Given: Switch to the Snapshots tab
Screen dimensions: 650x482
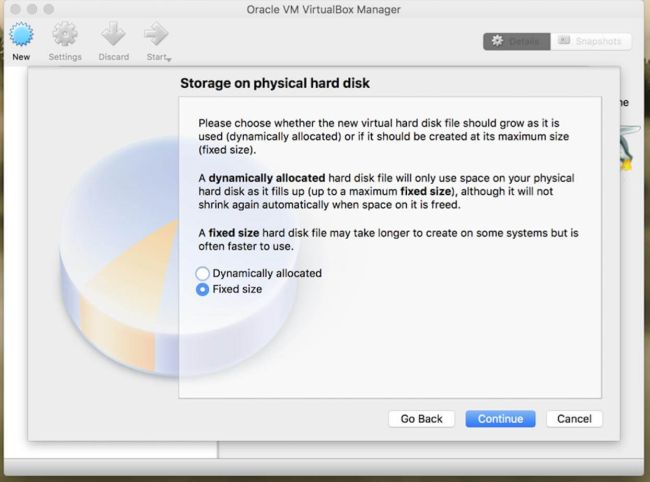Looking at the screenshot, I should (x=590, y=41).
